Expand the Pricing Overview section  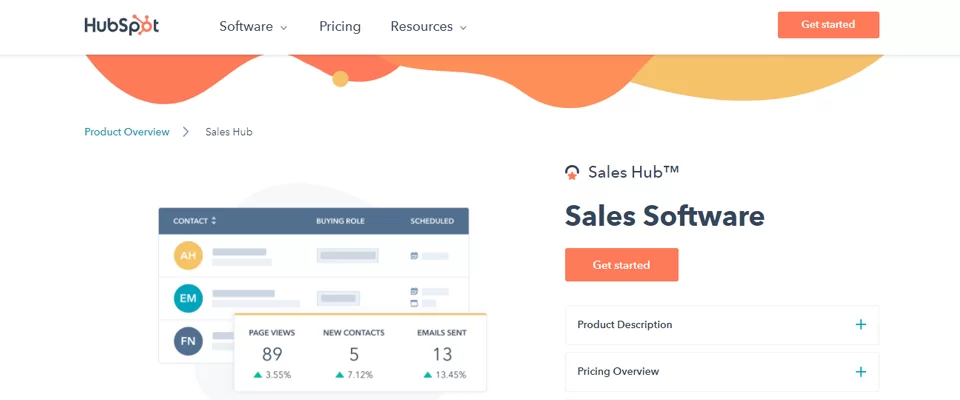tap(722, 372)
